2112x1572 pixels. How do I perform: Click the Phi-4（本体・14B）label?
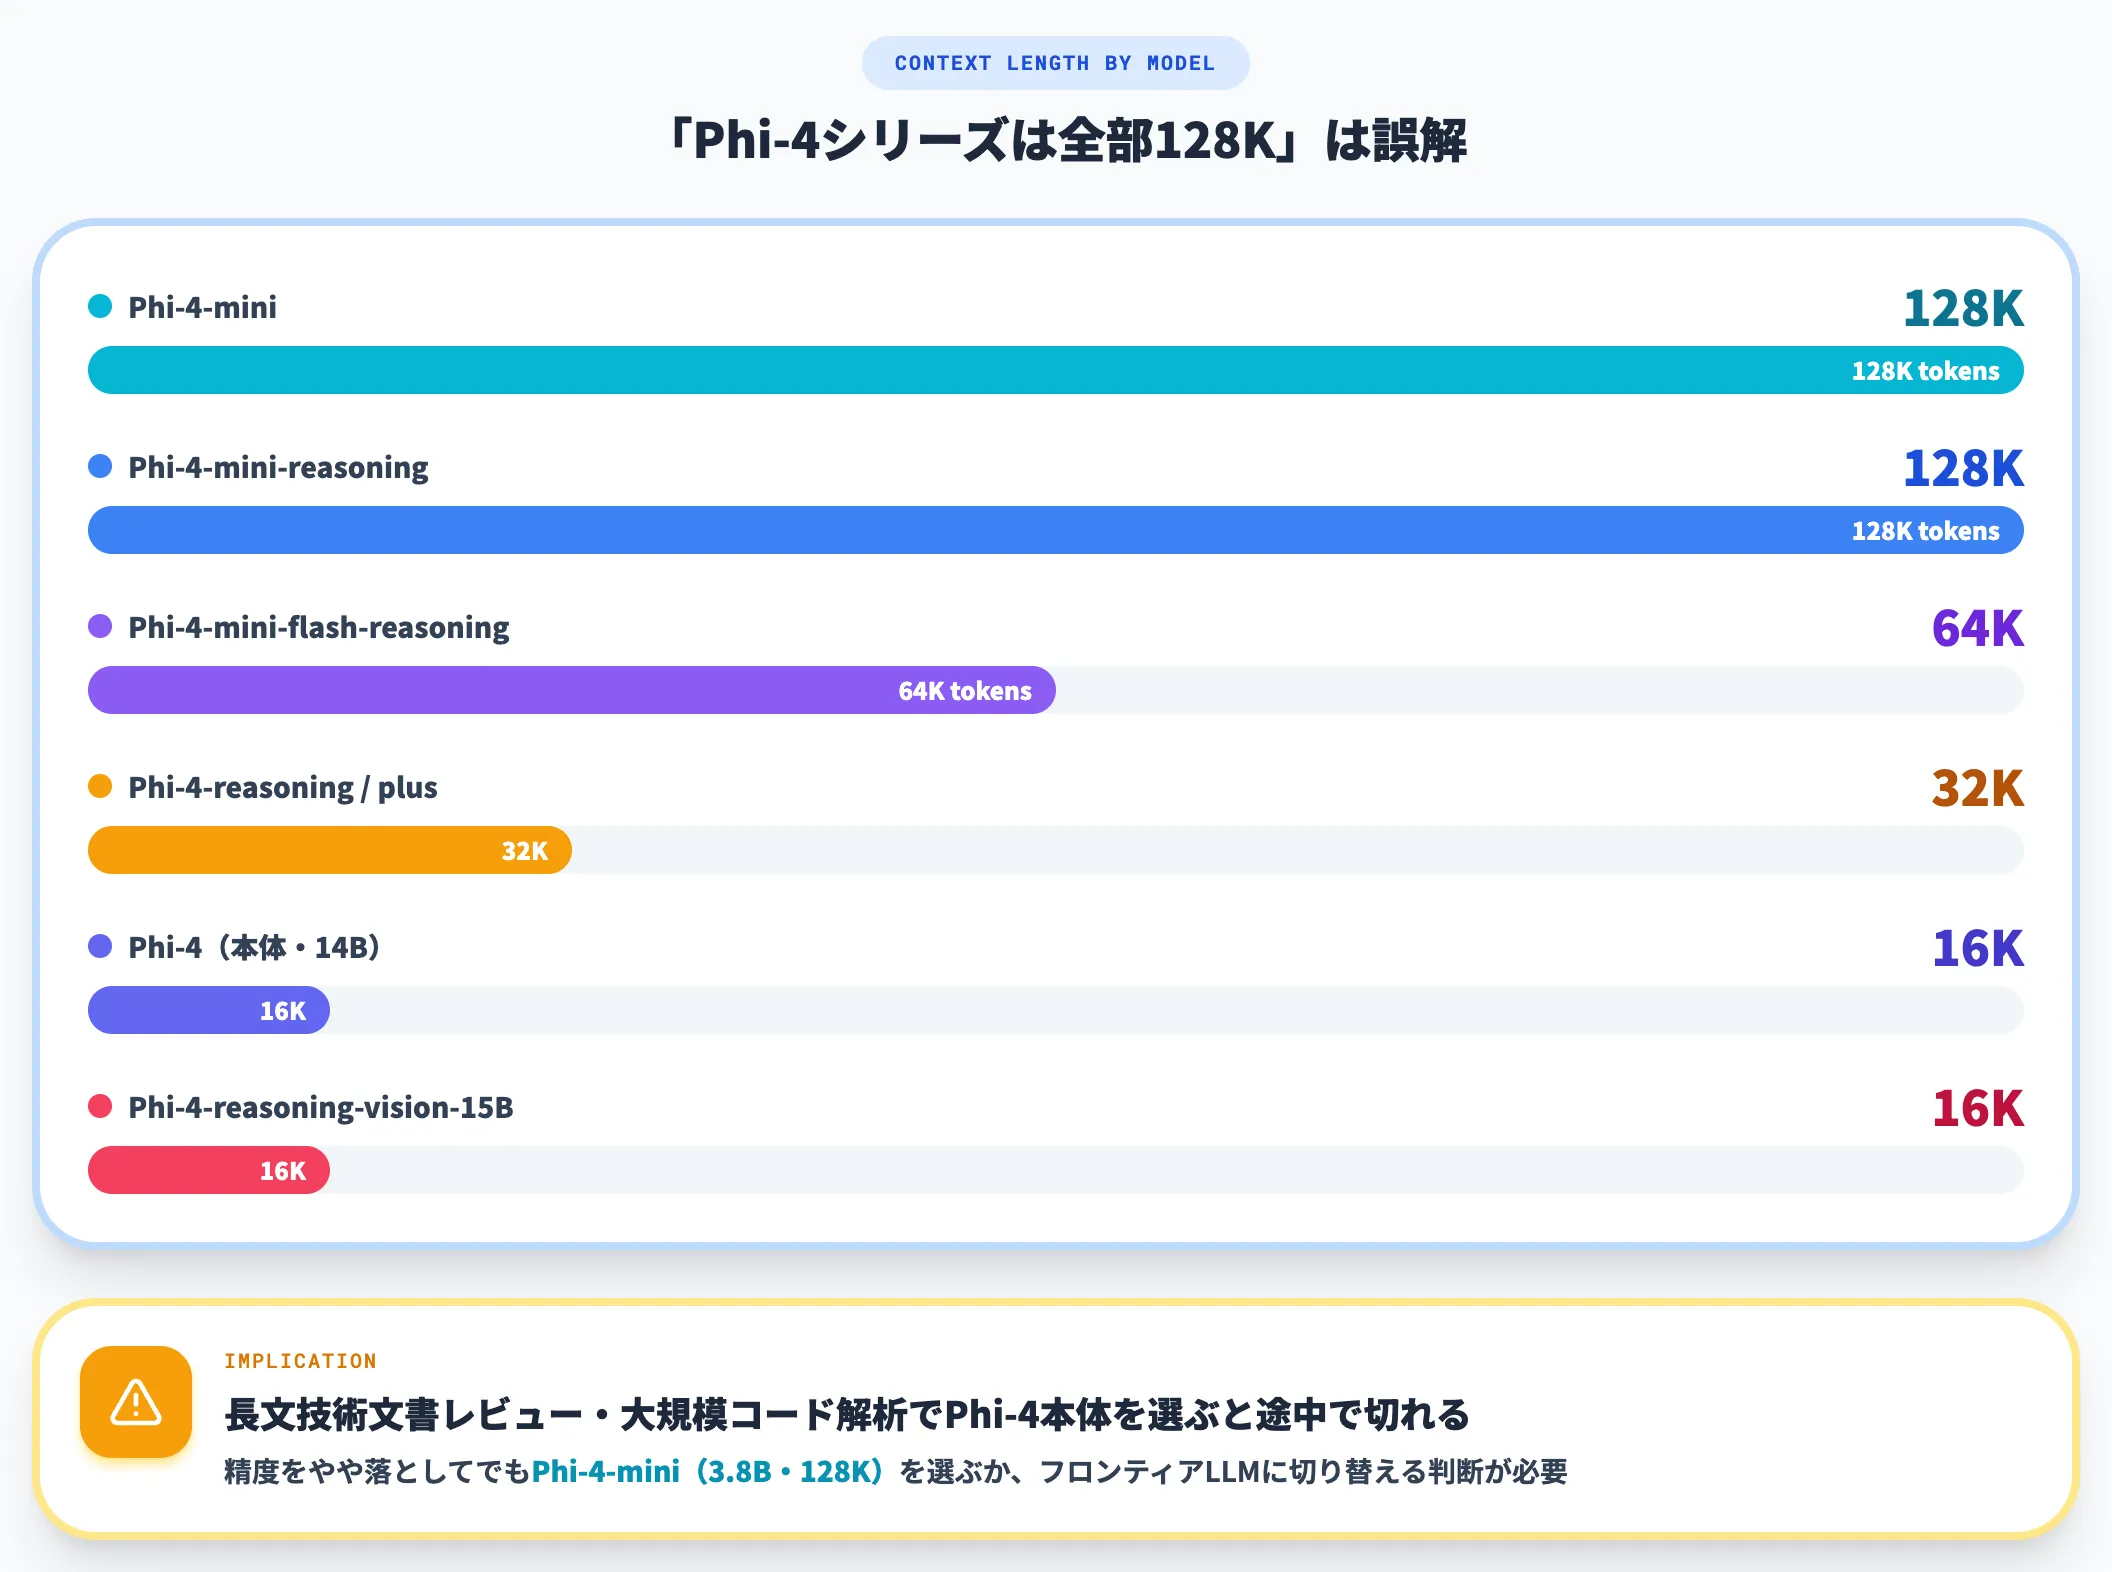click(x=254, y=947)
